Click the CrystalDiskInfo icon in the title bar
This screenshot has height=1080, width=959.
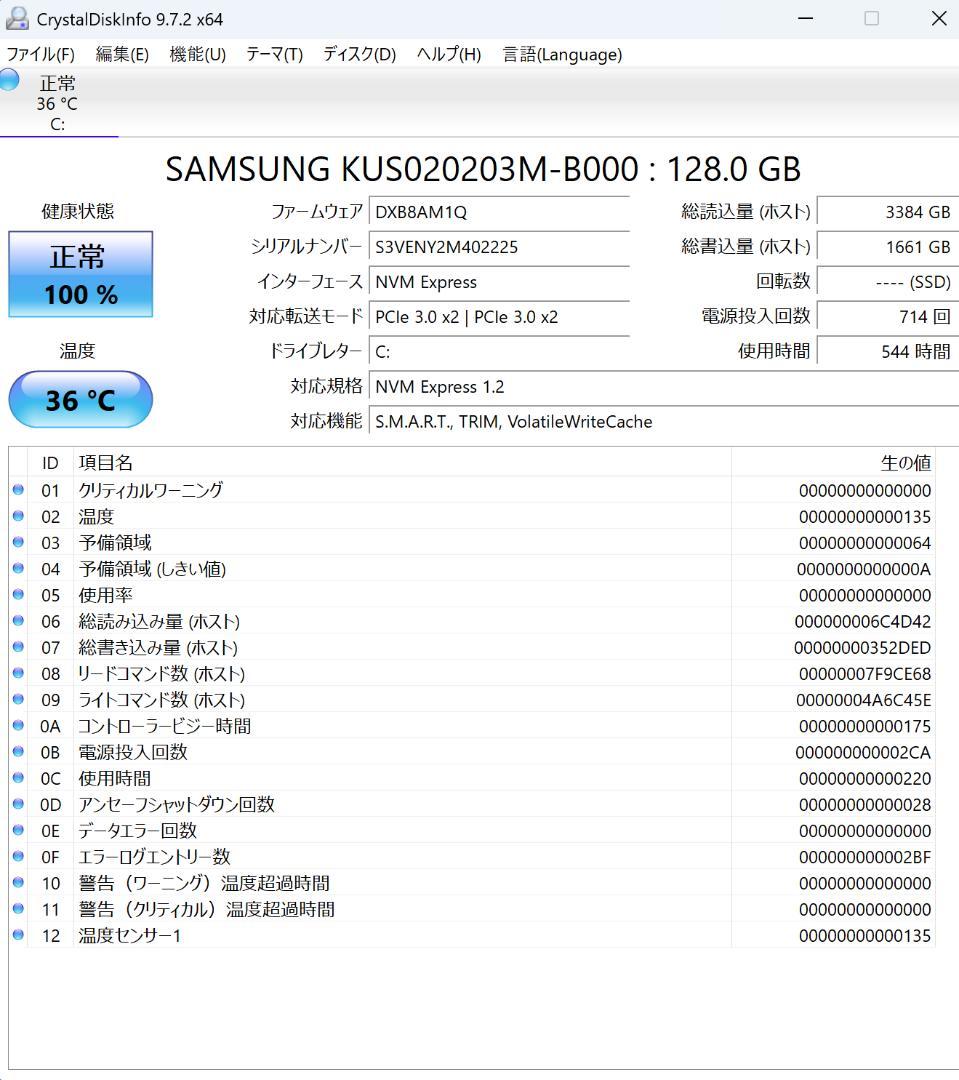17,17
